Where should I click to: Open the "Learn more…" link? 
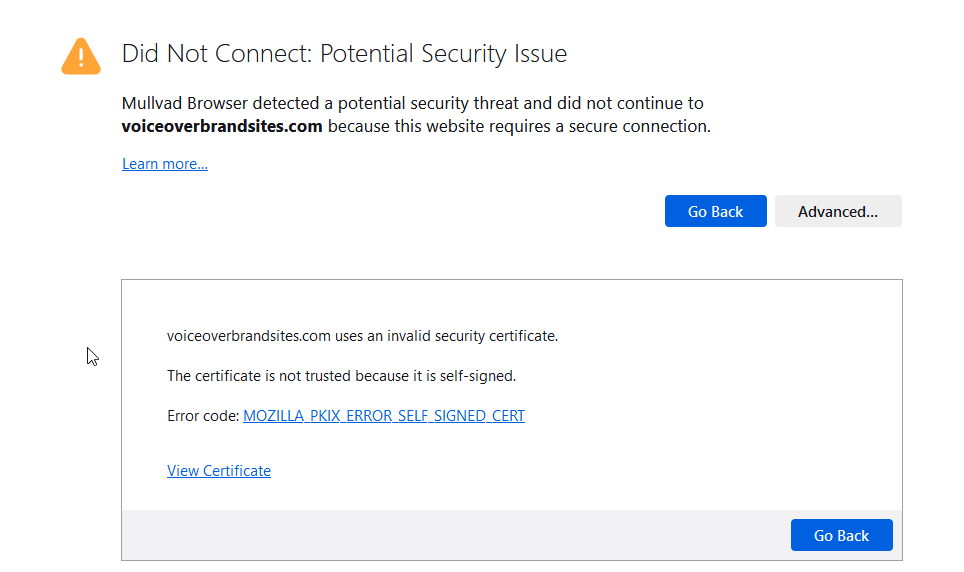[x=165, y=164]
